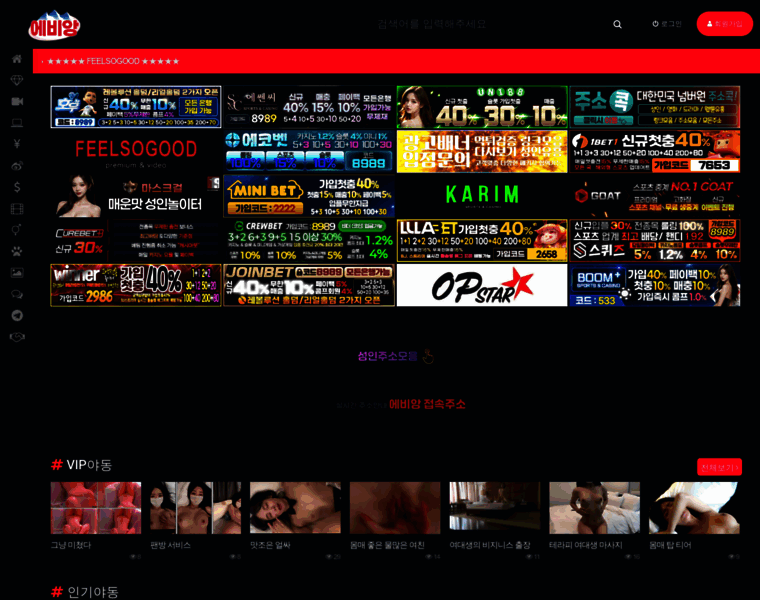The image size is (760, 600).
Task: Open the video camera icon in the sidebar
Action: pos(17,101)
